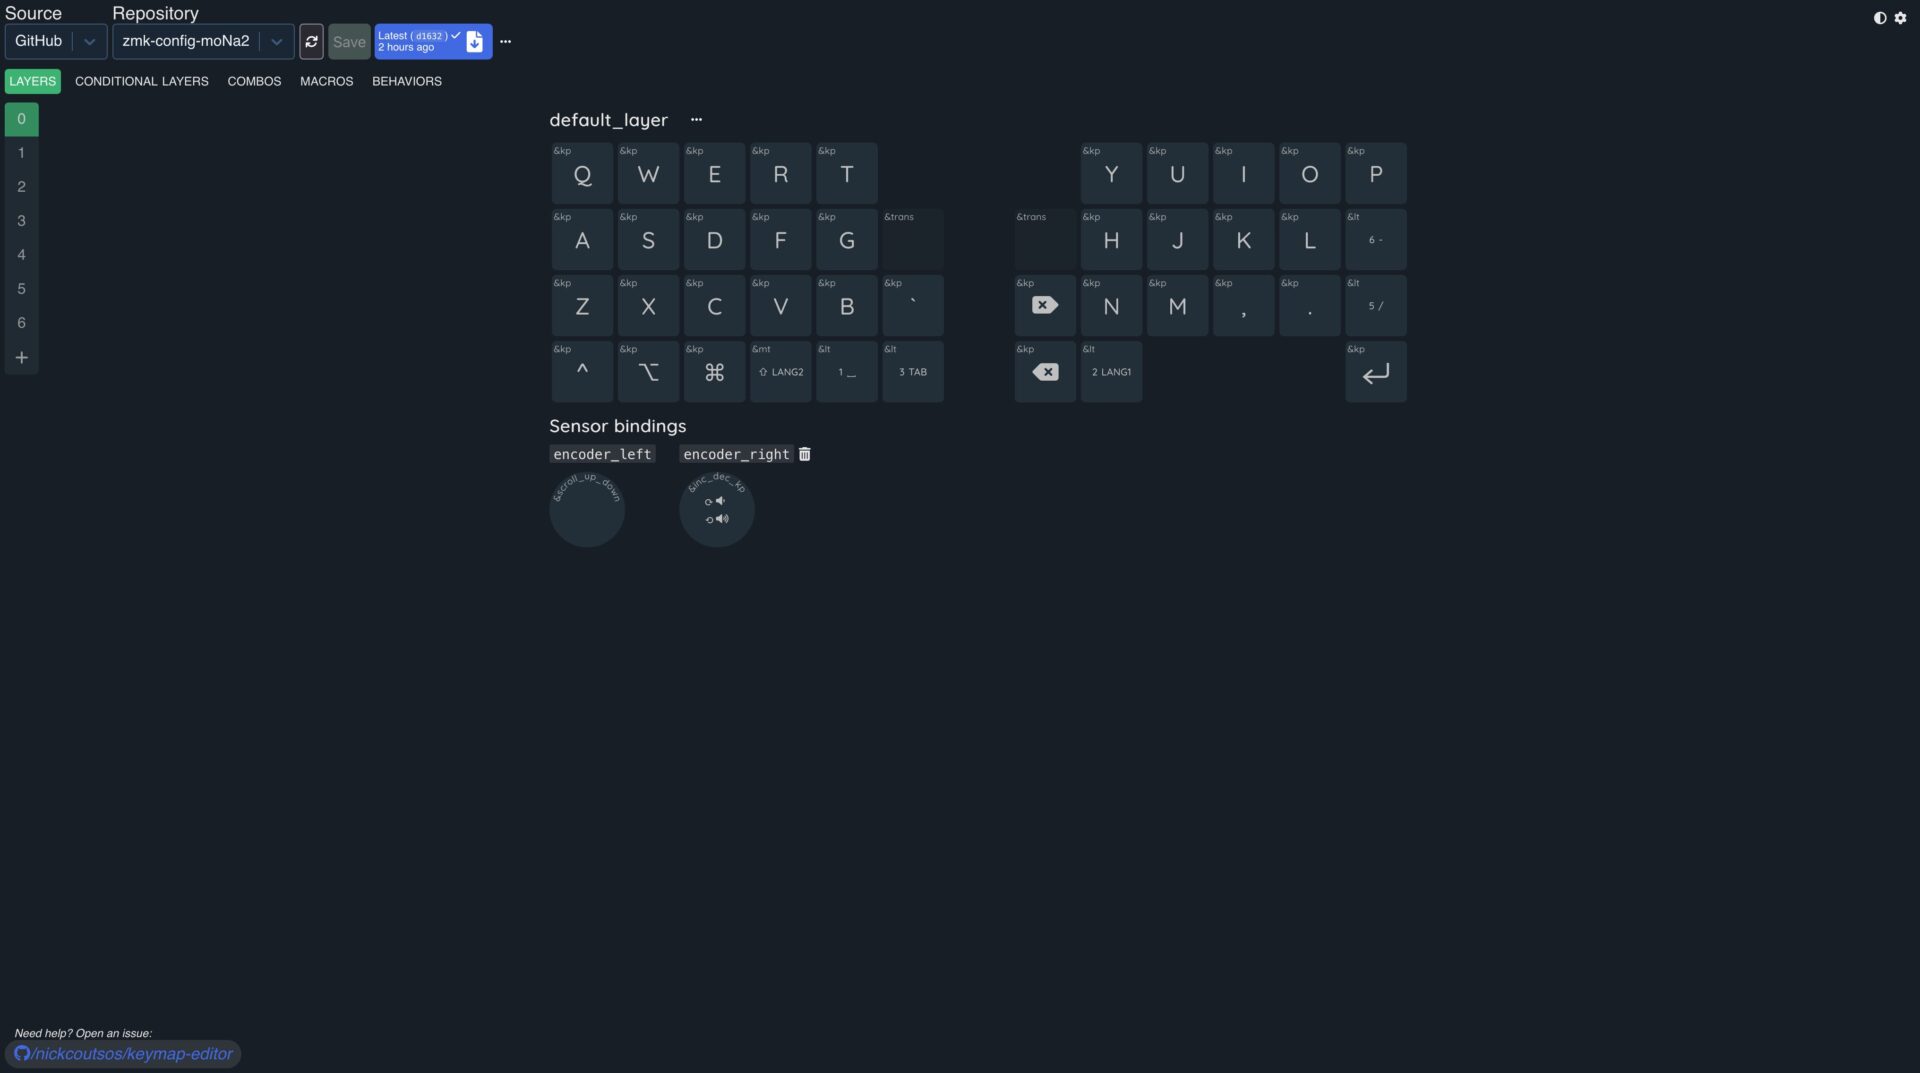Download the latest firmware build
The height and width of the screenshot is (1073, 1920).
[475, 41]
